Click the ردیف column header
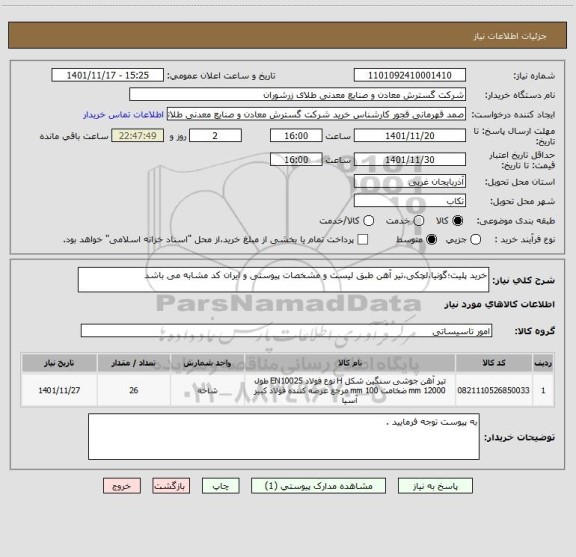 pos(543,363)
